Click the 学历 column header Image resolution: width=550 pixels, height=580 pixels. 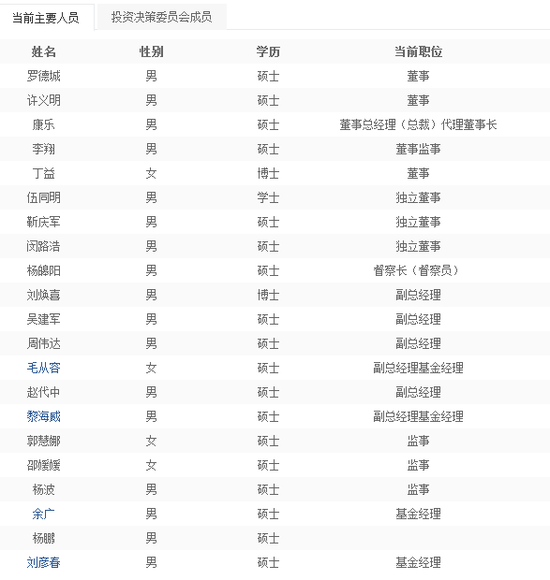coord(268,52)
